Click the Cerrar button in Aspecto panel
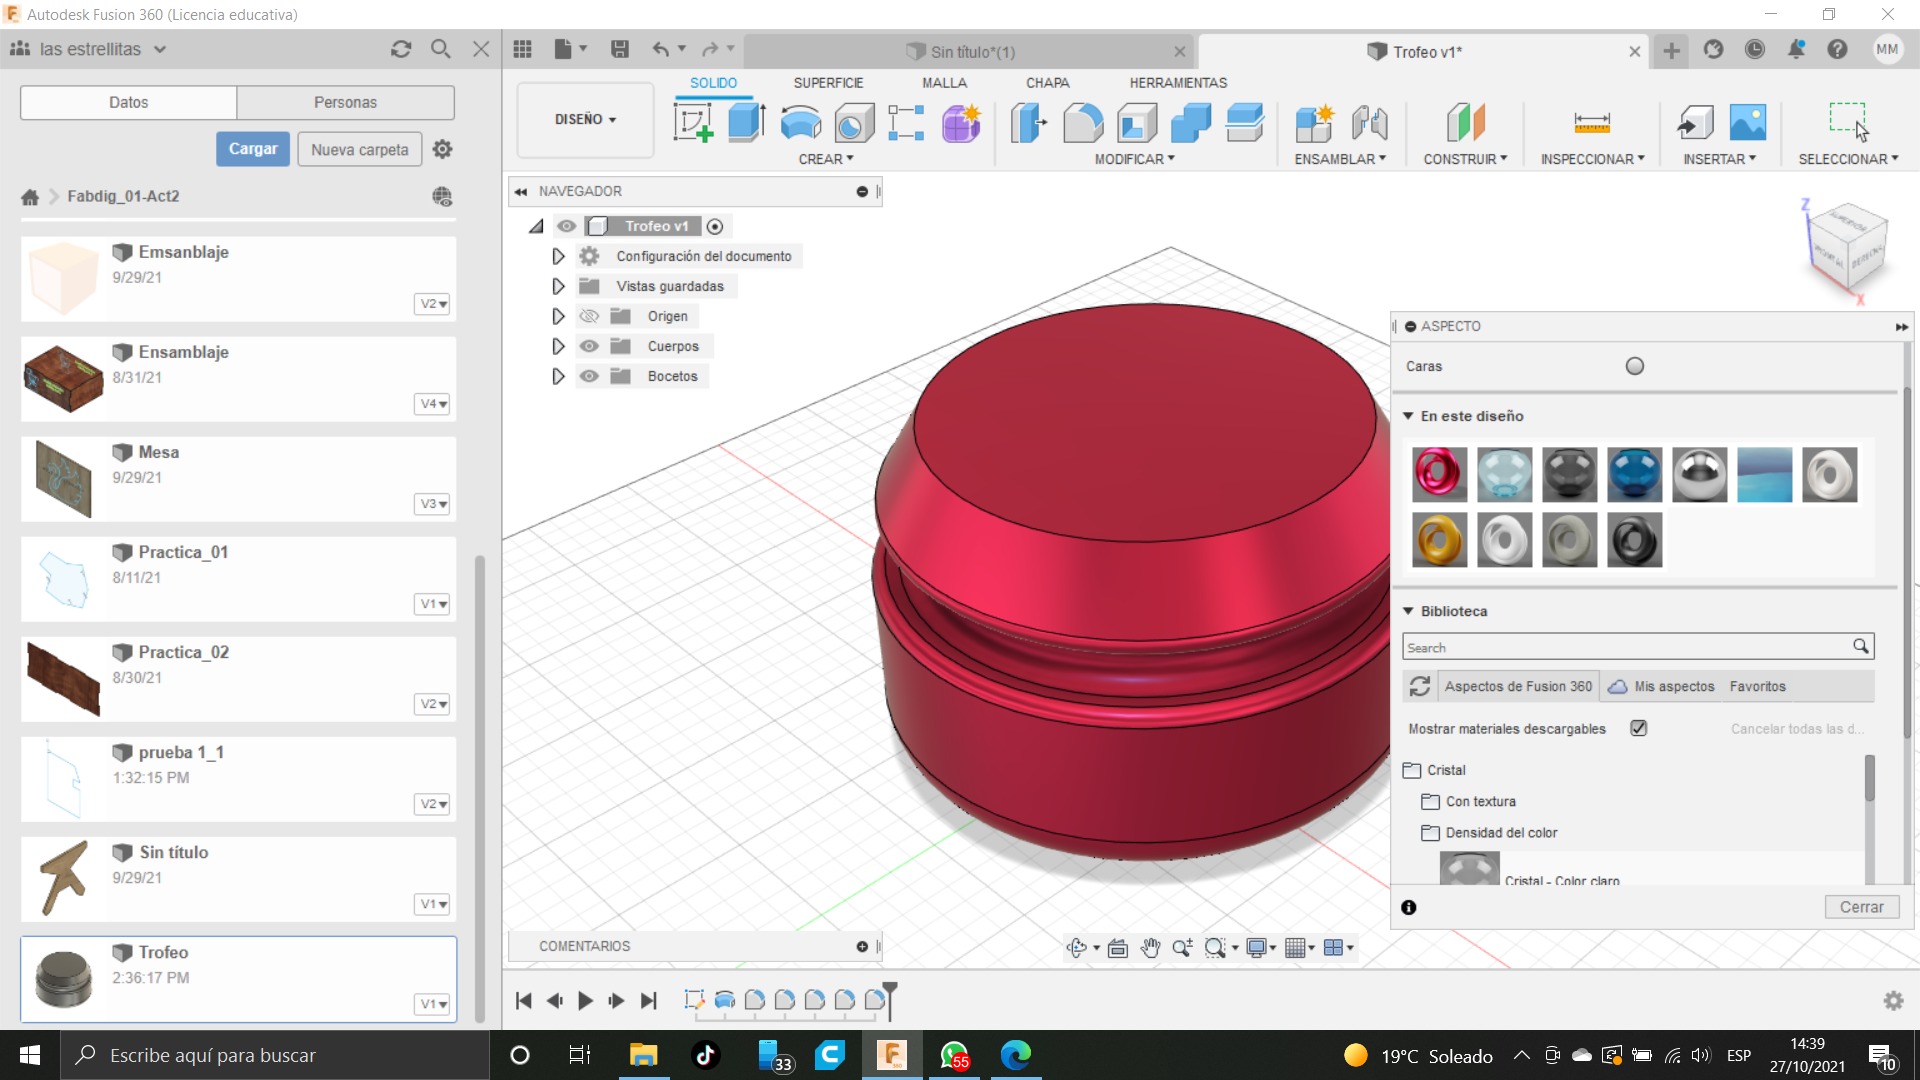The image size is (1920, 1080). coord(1861,907)
